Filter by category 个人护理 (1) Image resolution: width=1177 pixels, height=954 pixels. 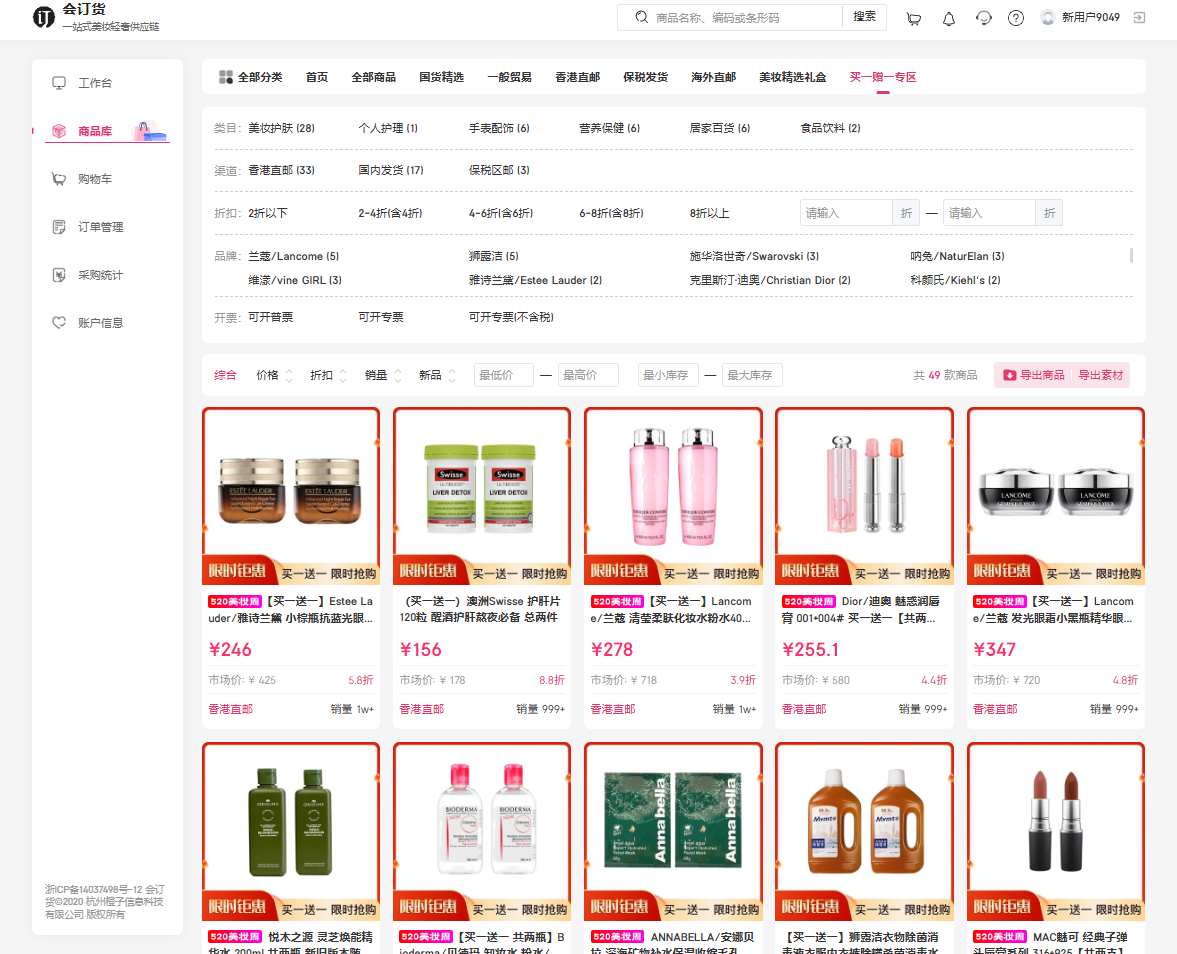point(388,128)
